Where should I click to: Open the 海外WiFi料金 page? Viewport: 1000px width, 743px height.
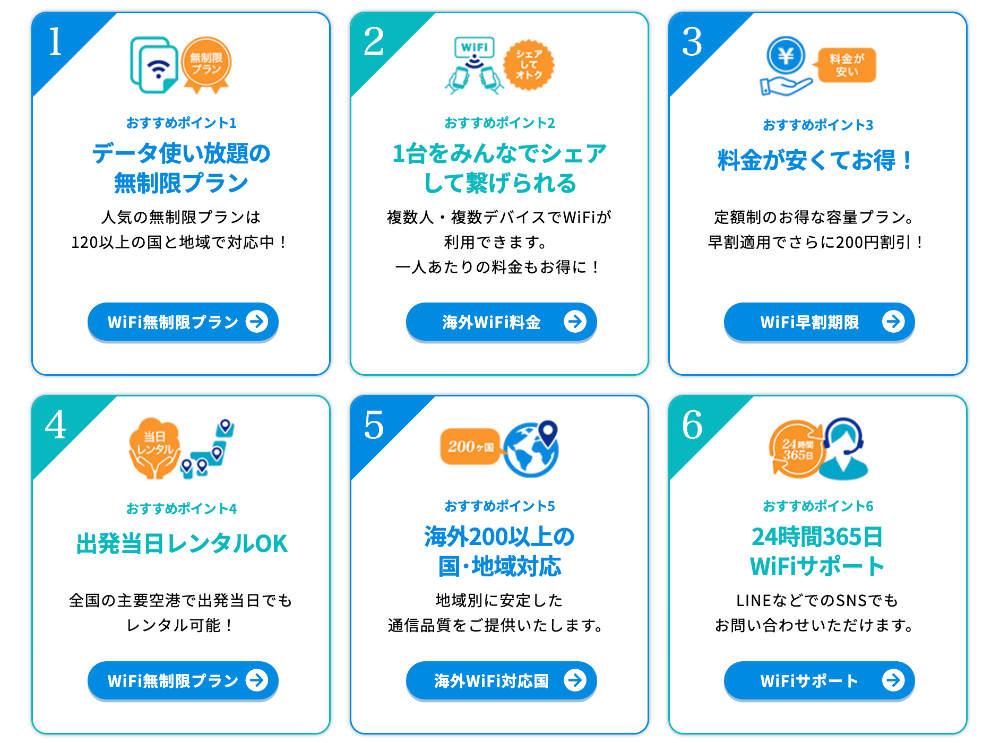(x=501, y=321)
